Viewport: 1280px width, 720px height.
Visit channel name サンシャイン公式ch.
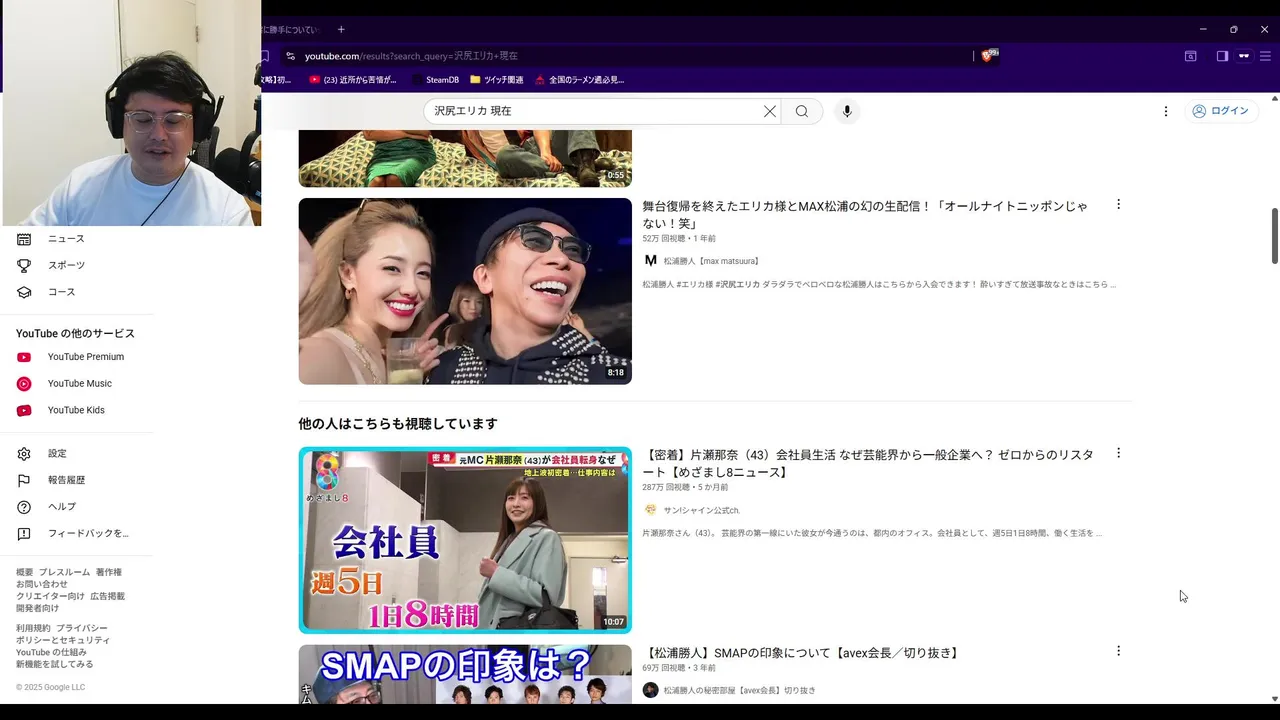tap(702, 510)
